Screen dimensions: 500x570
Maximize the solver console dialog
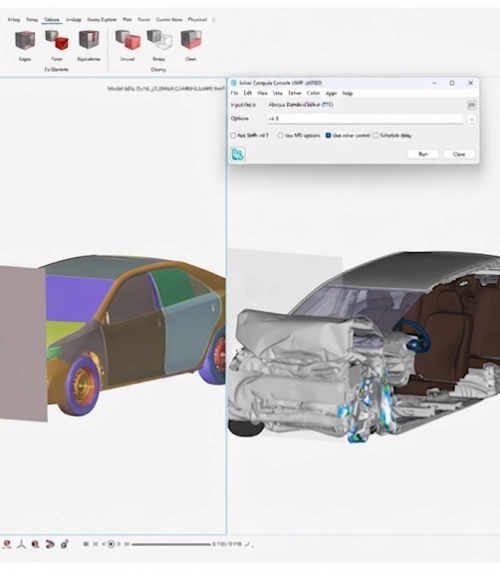452,83
